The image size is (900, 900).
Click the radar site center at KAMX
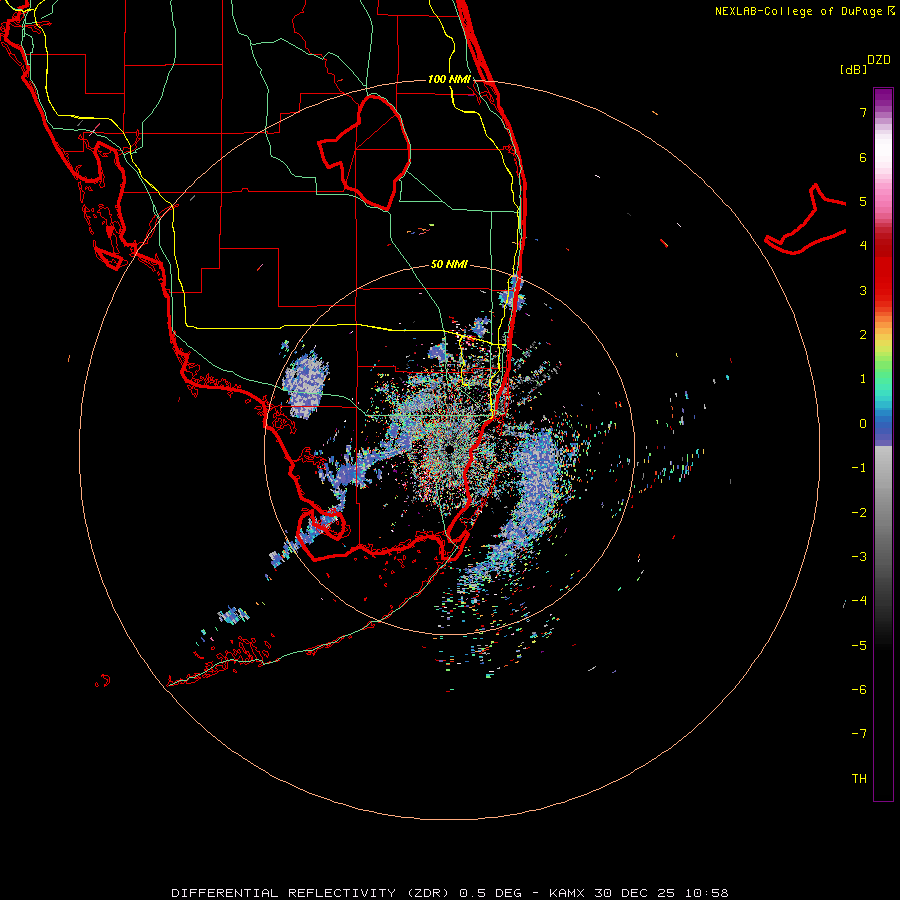click(x=449, y=449)
